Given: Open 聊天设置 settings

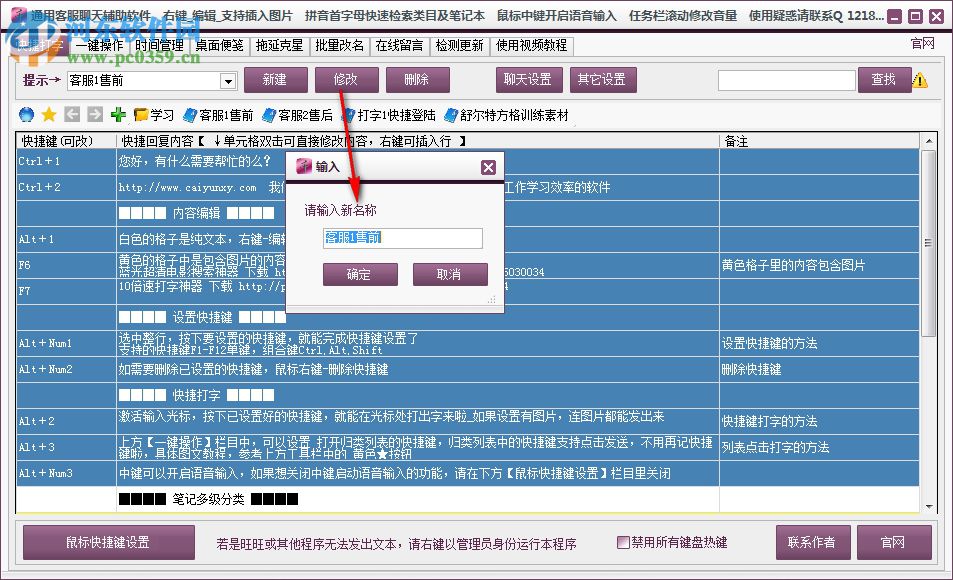Looking at the screenshot, I should point(529,80).
